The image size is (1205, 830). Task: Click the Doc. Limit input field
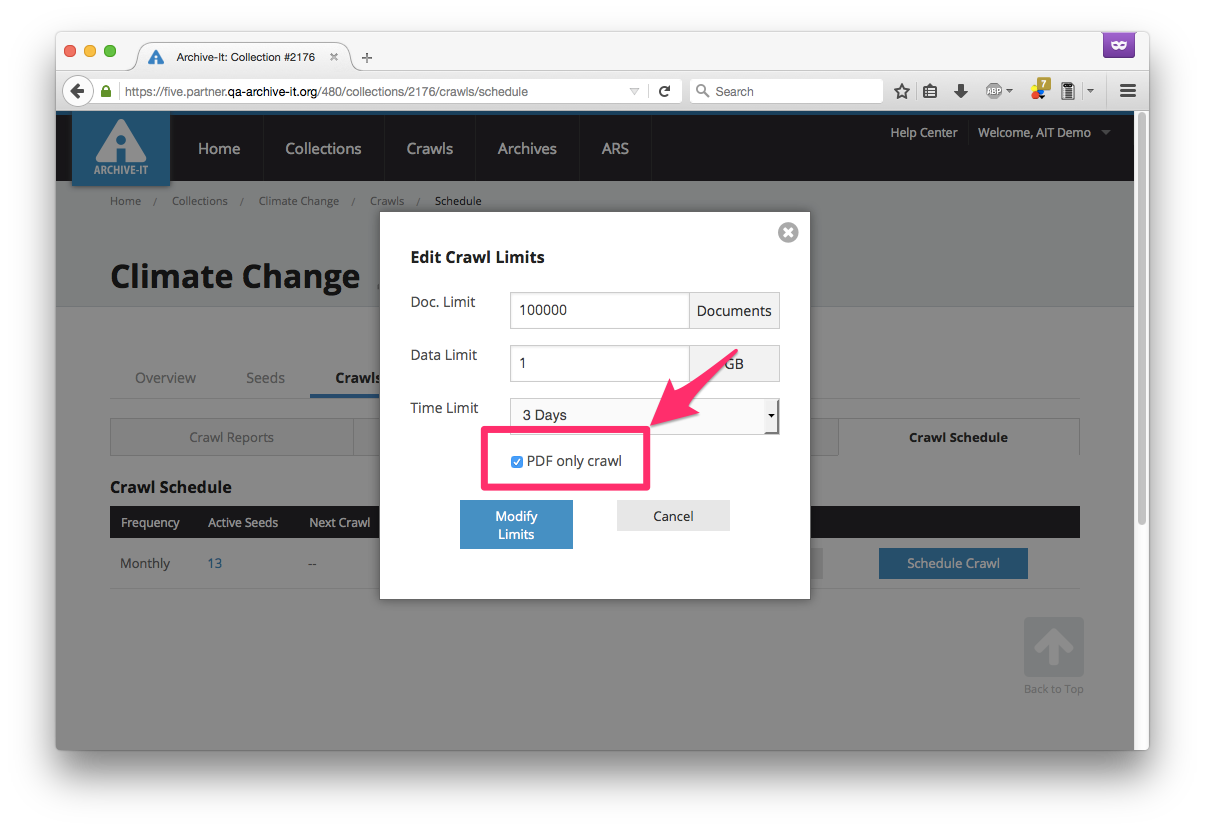[599, 310]
